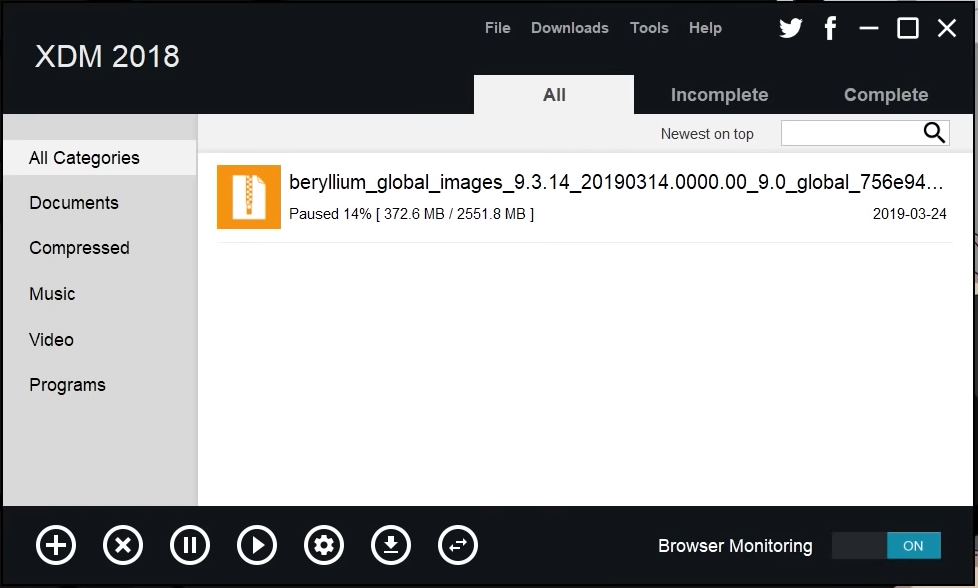The width and height of the screenshot is (978, 588).
Task: Open the Downloads menu
Action: pos(570,28)
